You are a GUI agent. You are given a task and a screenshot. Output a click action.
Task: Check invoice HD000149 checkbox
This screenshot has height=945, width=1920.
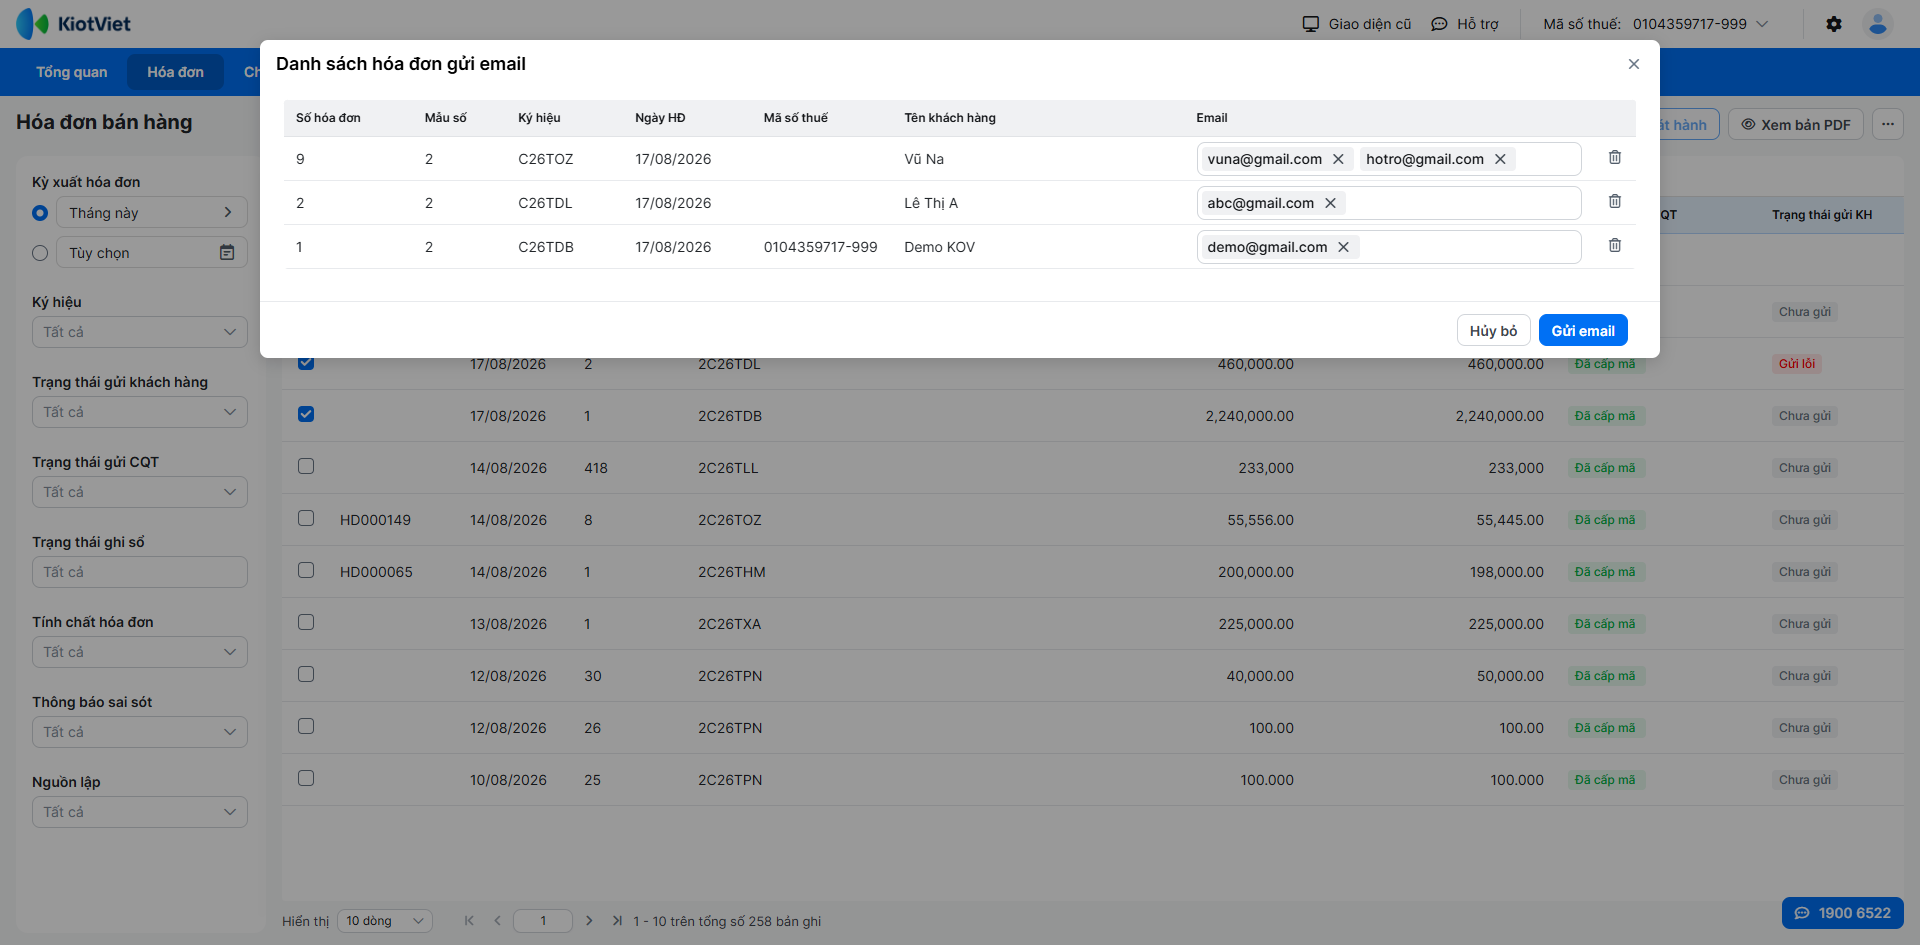pos(306,518)
